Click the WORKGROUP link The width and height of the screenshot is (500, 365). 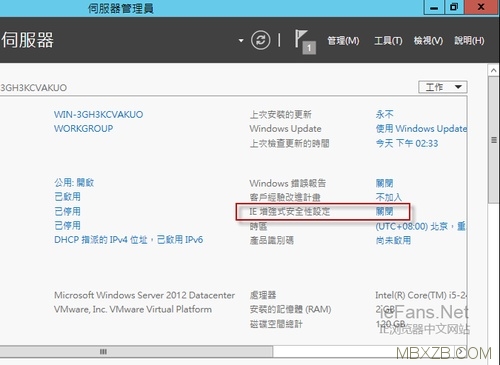tap(83, 128)
